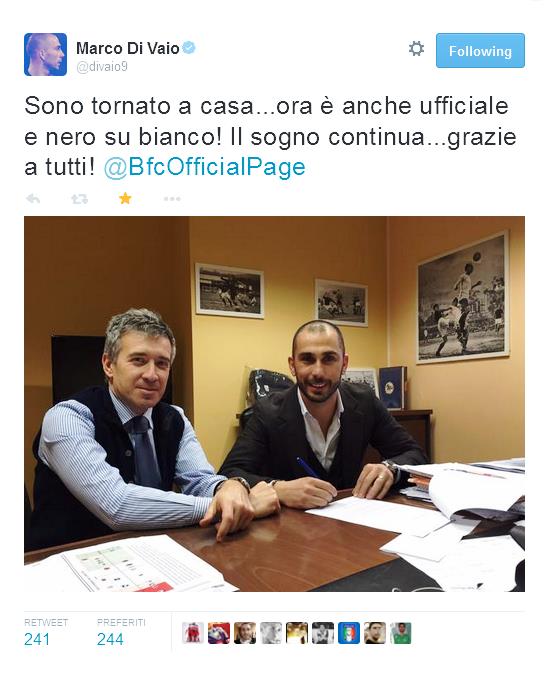Open the Italy crest avatar in the favoriters row
The image size is (546, 682).
point(349,633)
